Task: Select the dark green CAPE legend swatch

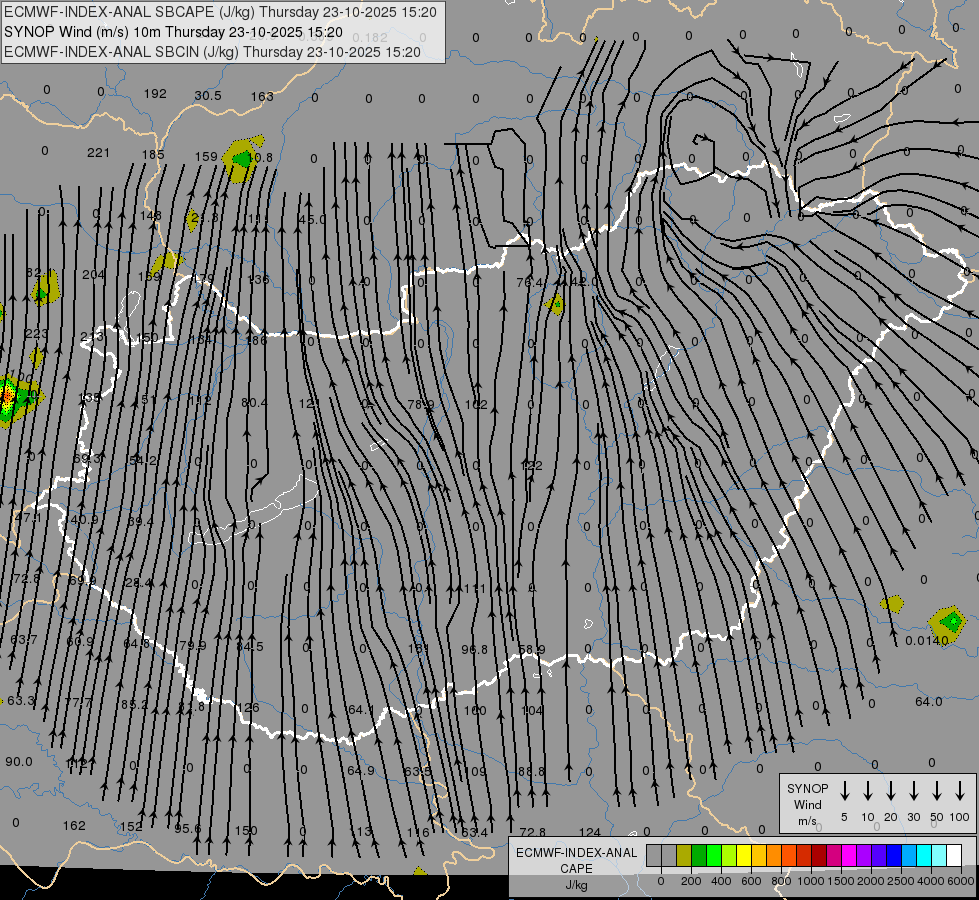Action: (699, 856)
